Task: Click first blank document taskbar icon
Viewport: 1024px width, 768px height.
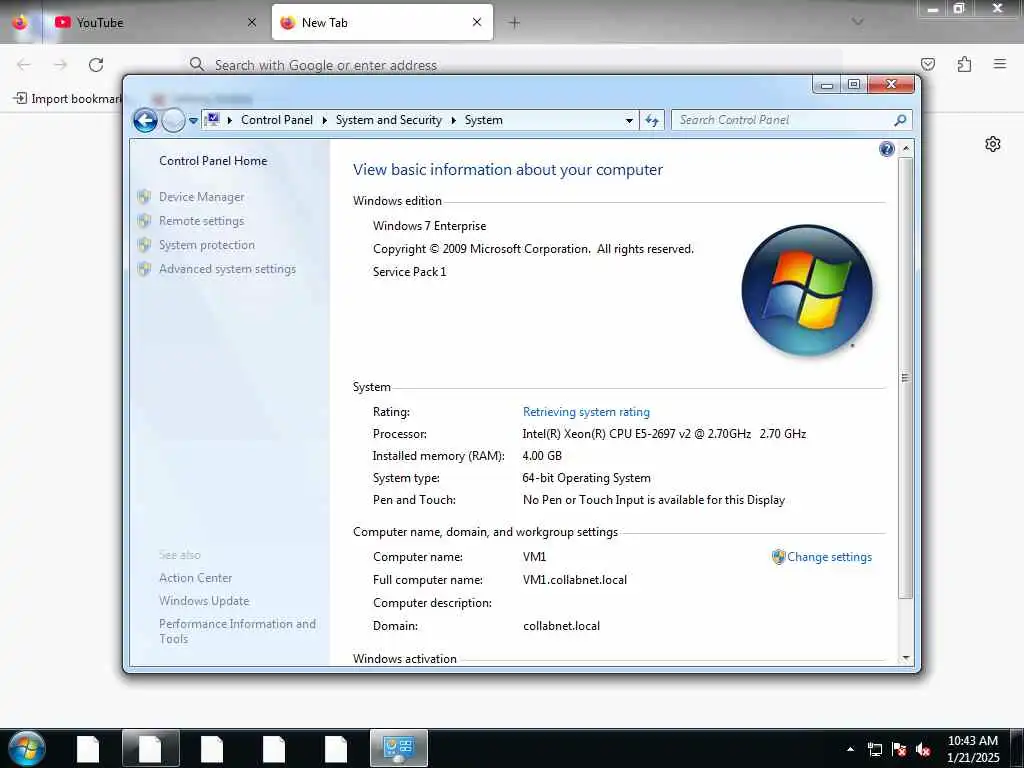Action: point(88,748)
